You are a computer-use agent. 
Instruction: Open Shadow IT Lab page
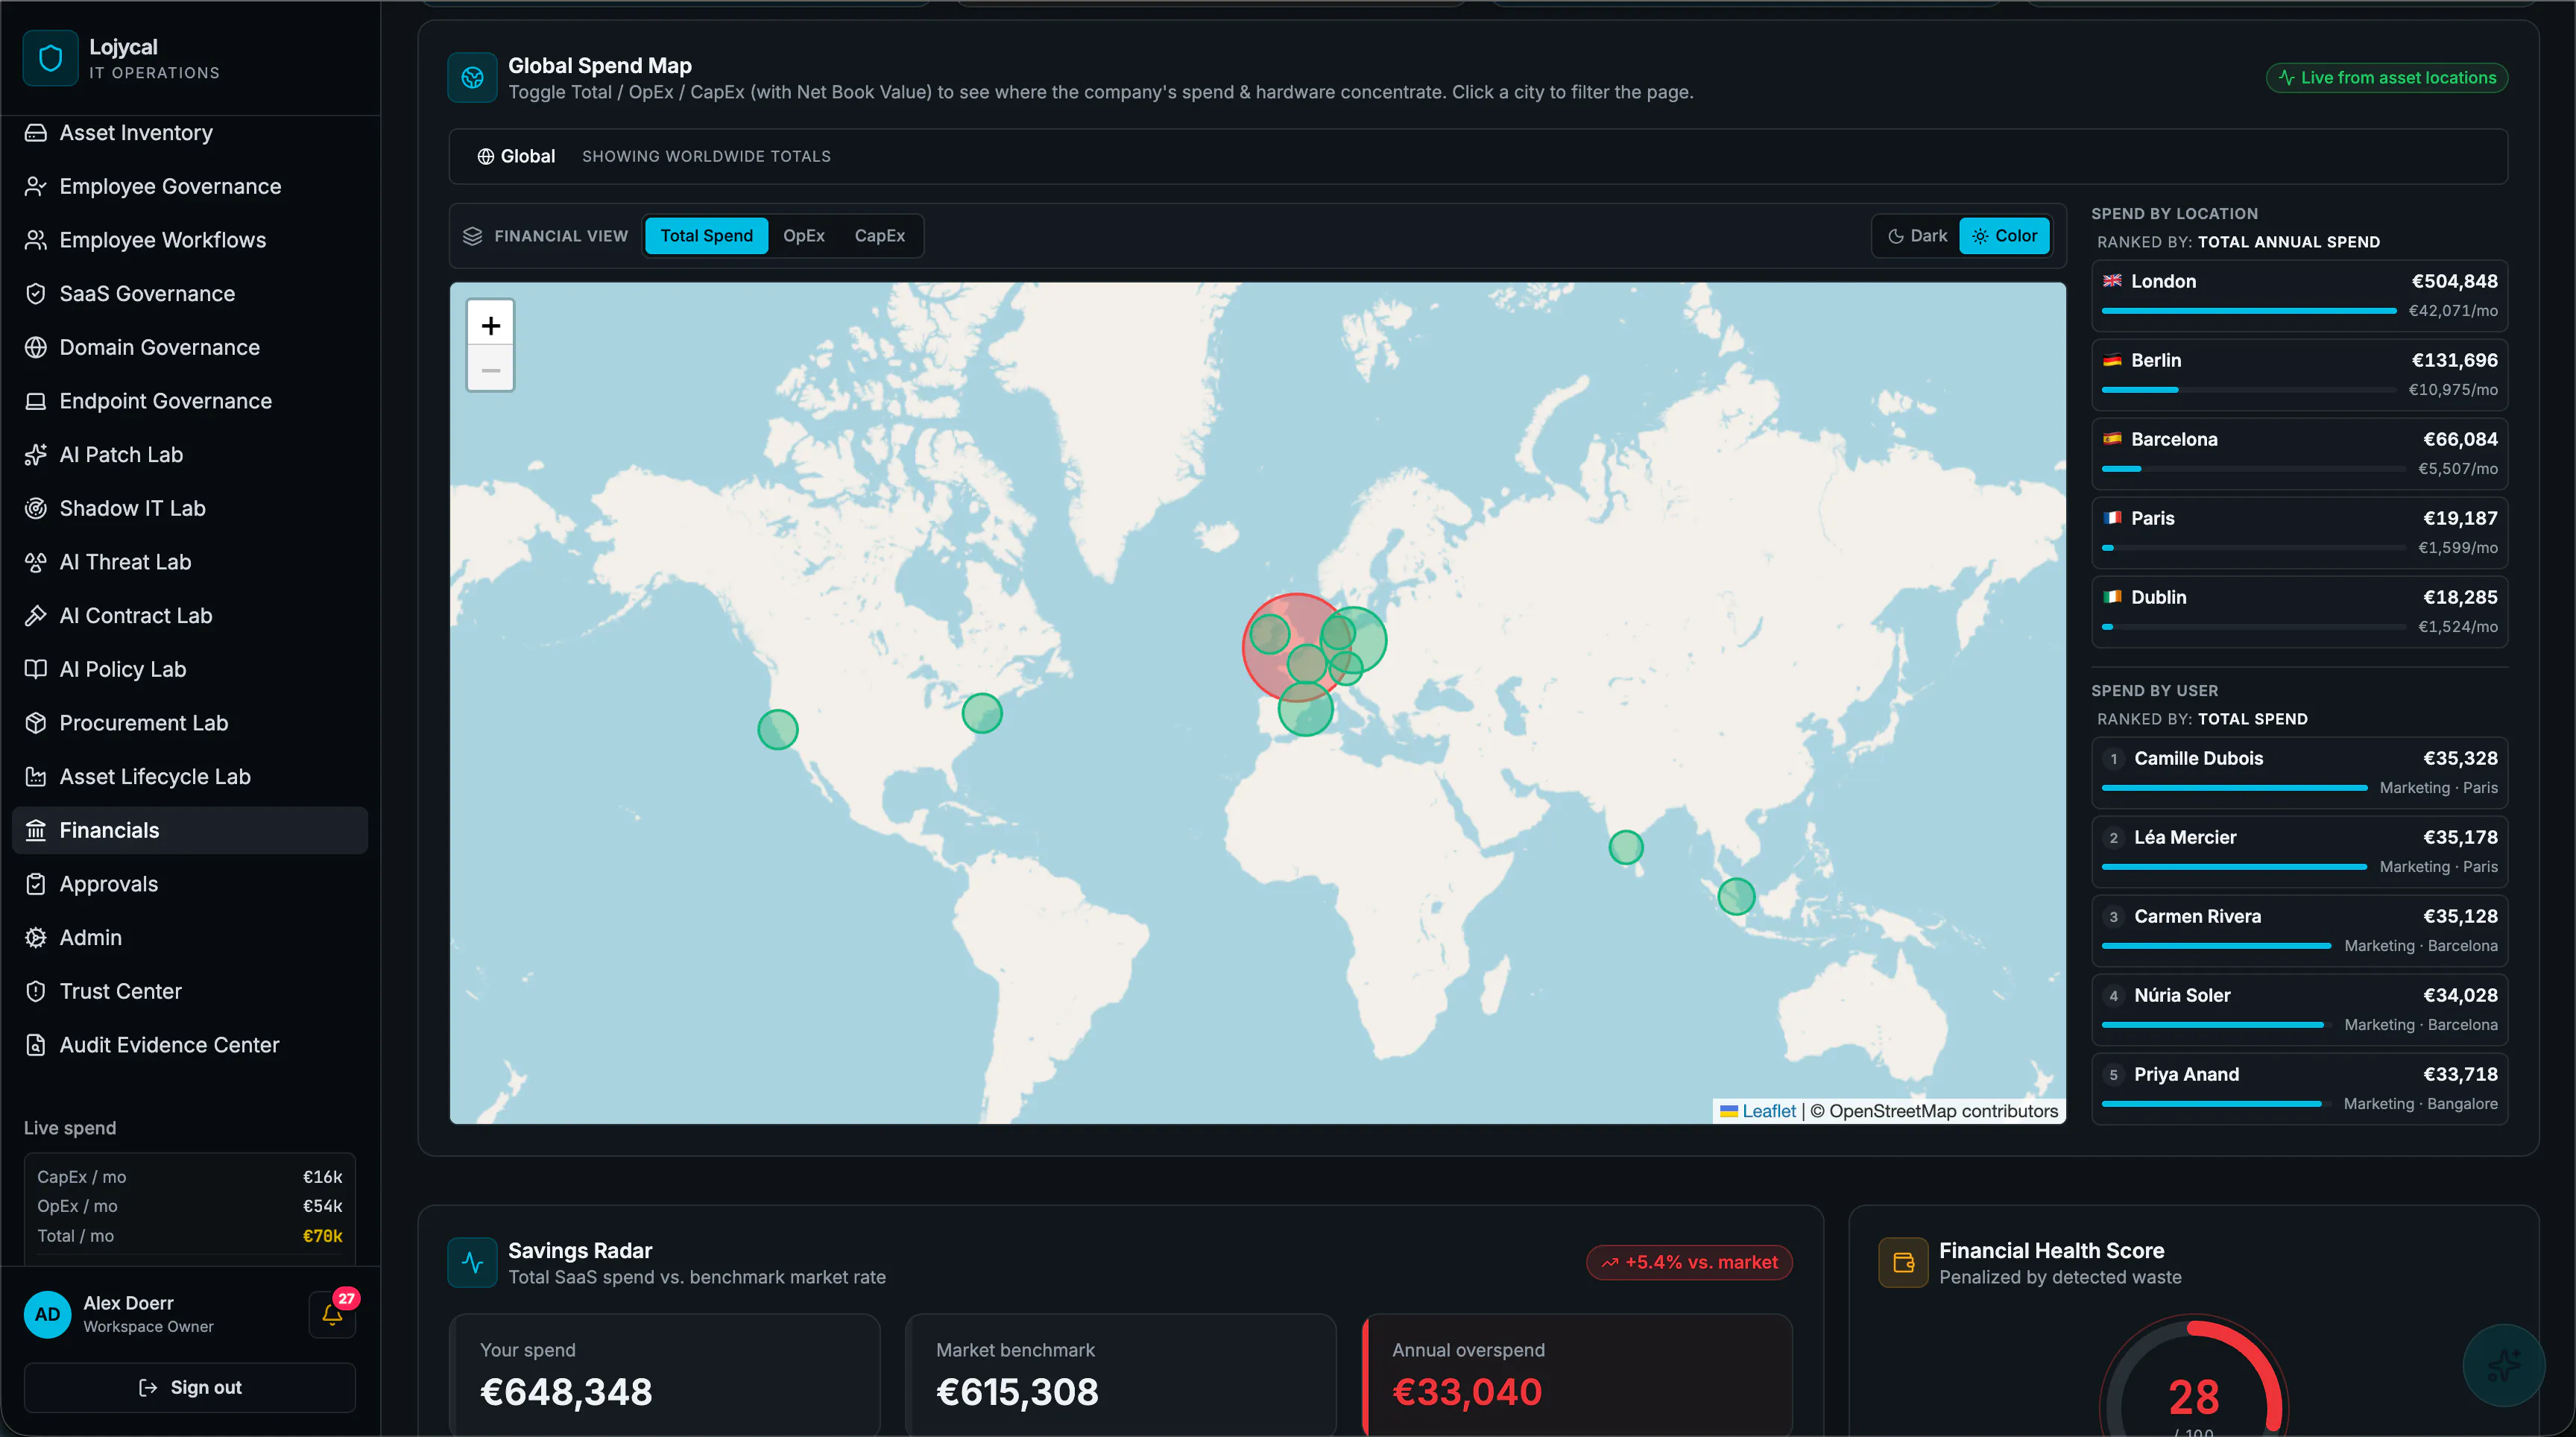pyautogui.click(x=190, y=509)
